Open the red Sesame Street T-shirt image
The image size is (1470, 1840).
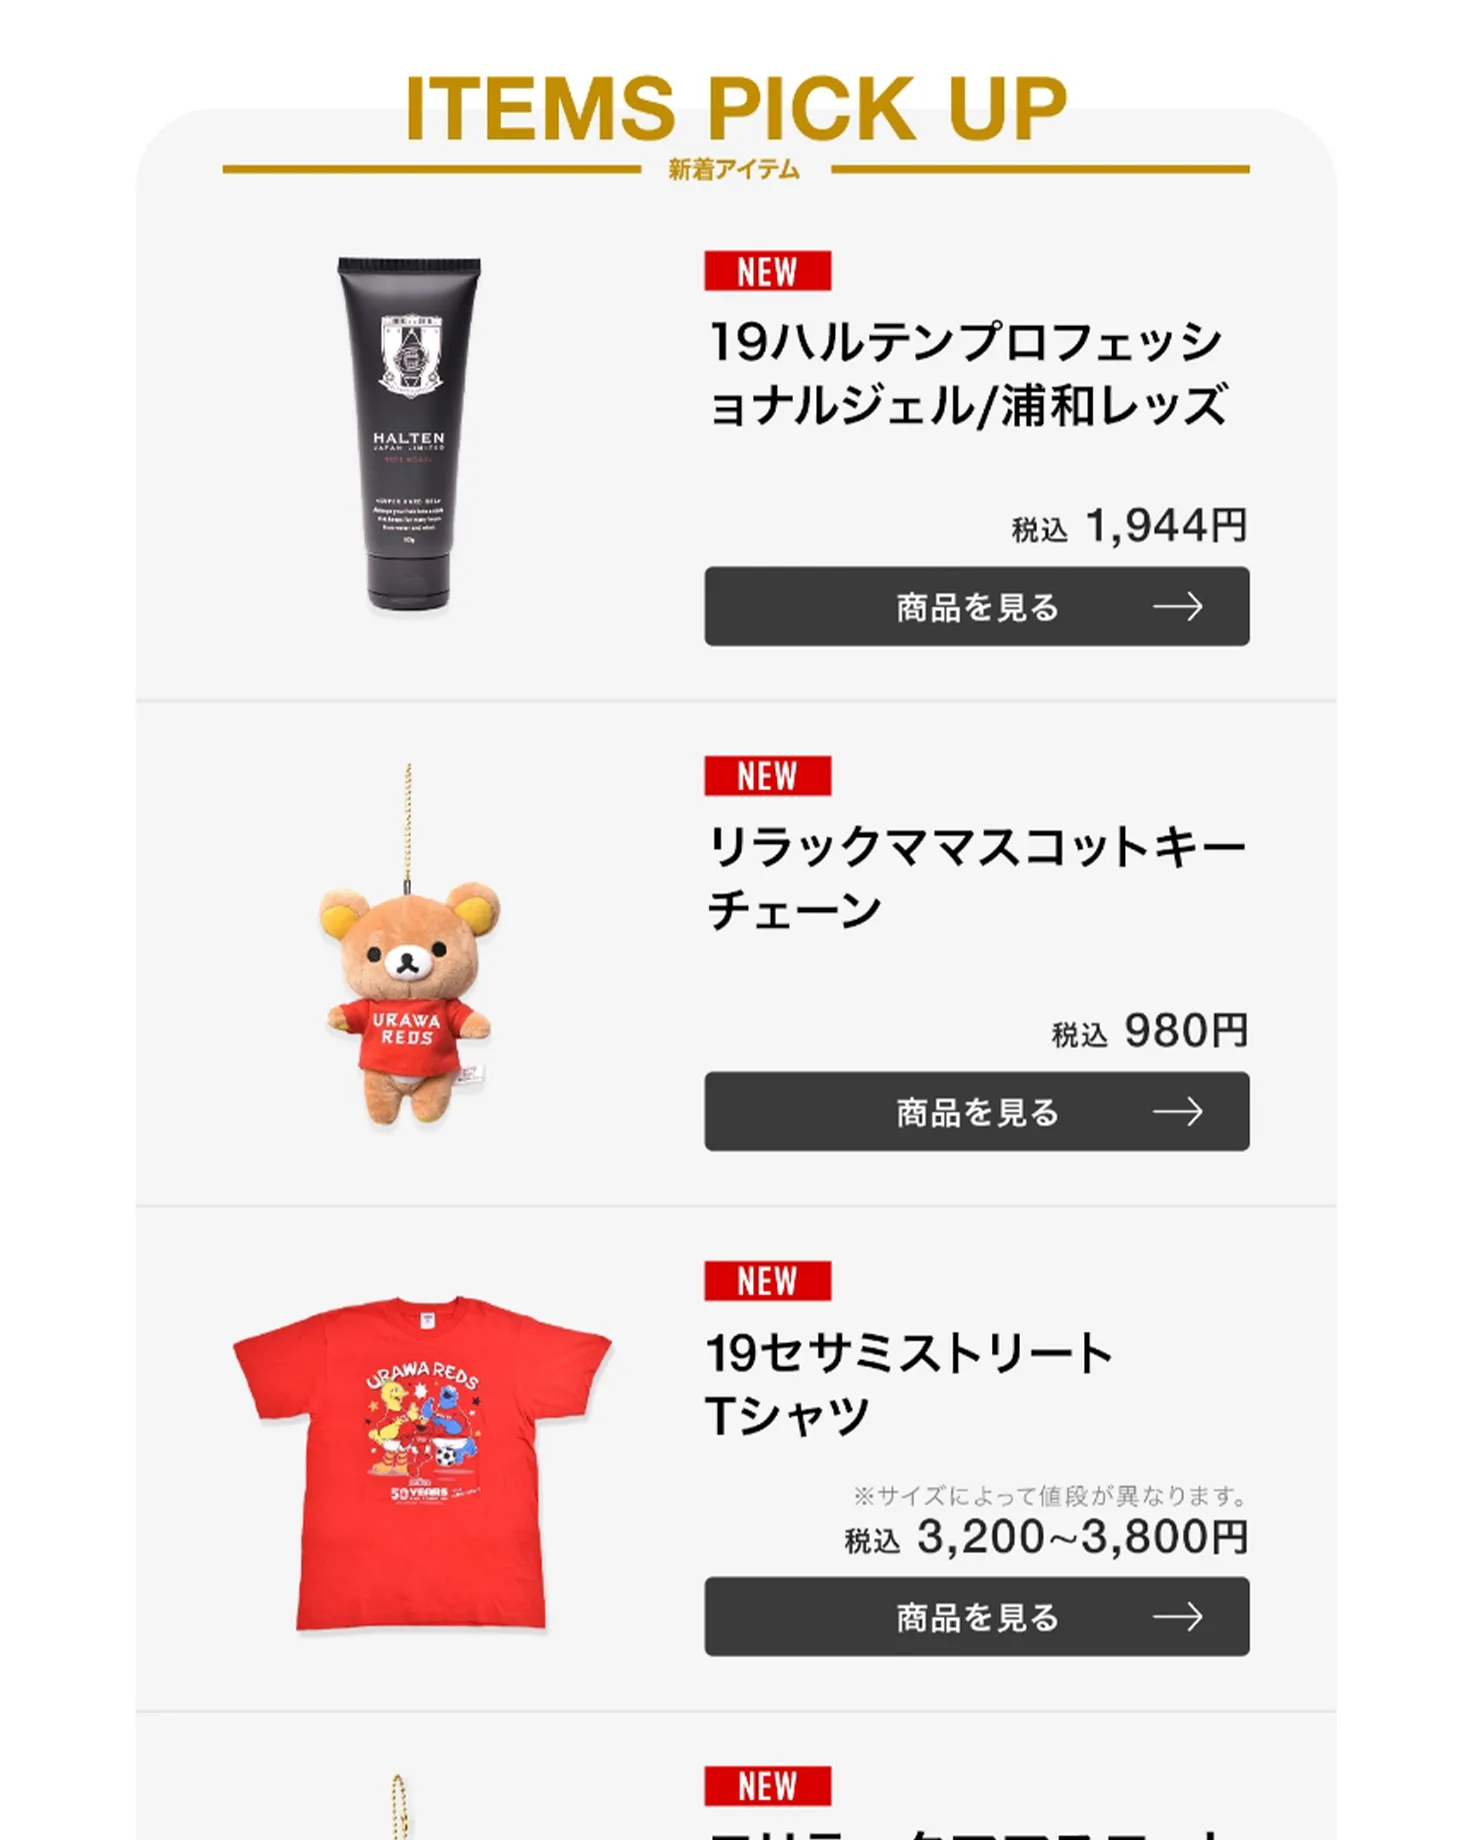point(422,1463)
